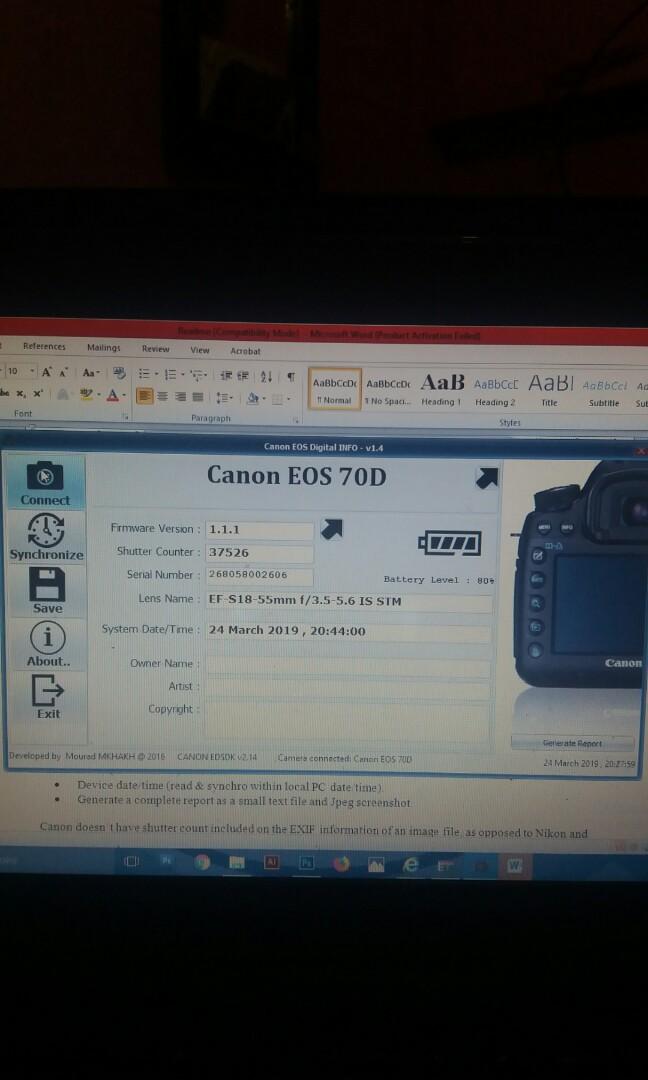Screen dimensions: 648x1080
Task: Click Generate Report button
Action: click(x=572, y=743)
